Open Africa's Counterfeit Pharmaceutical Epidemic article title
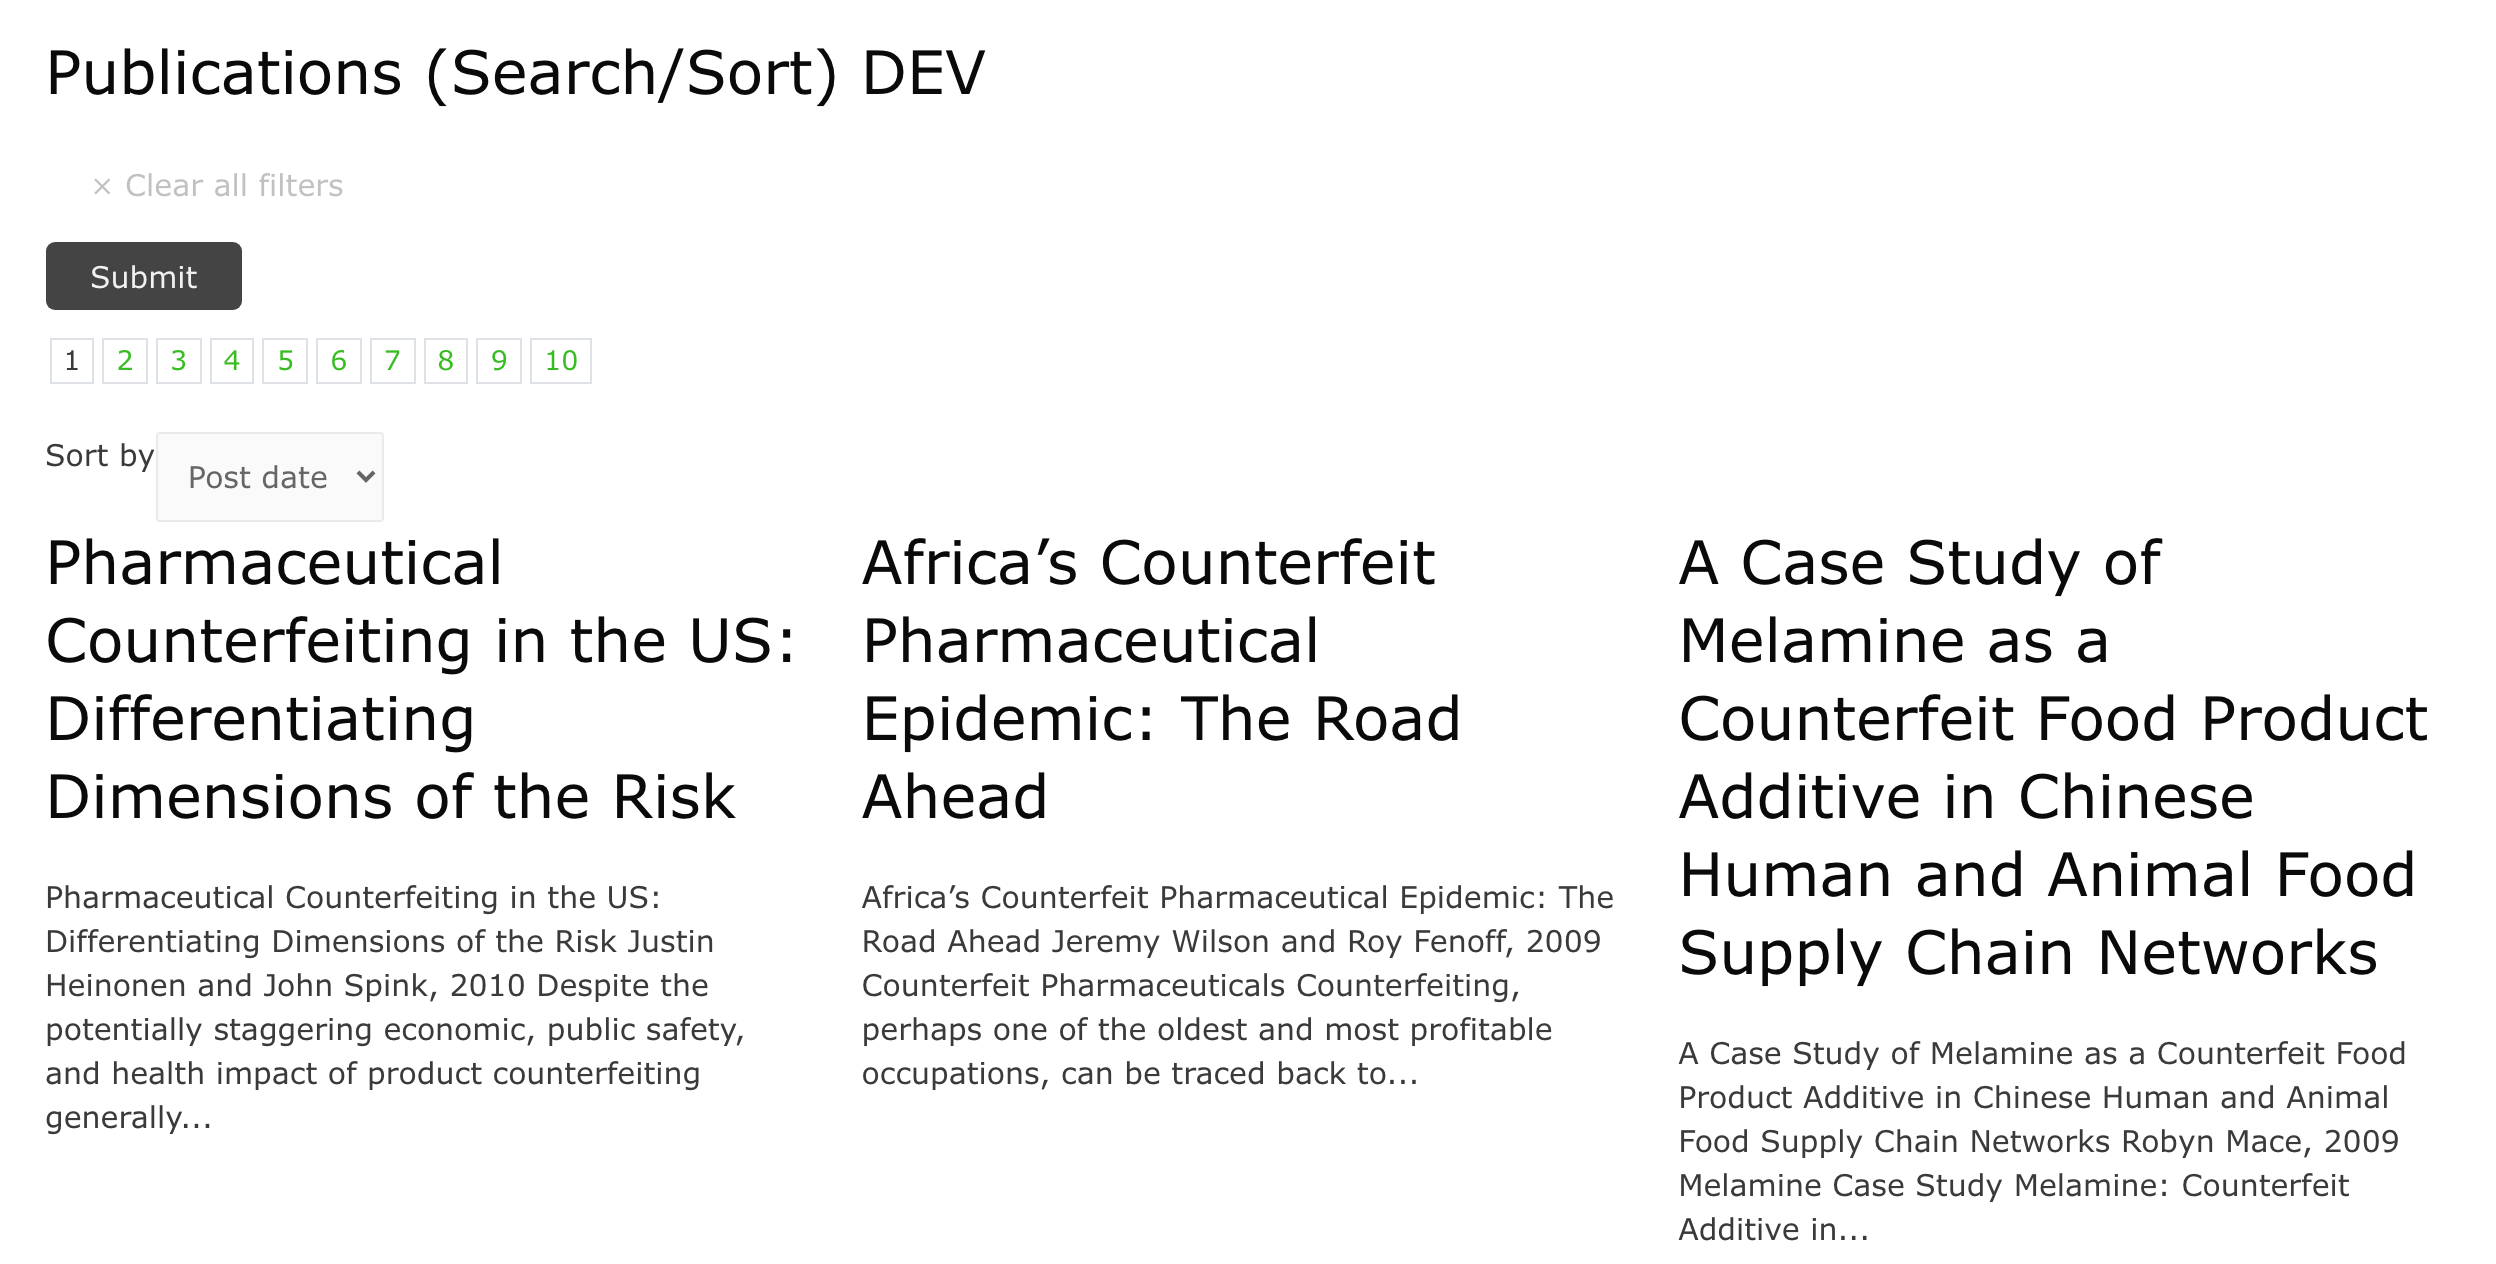Image resolution: width=2496 pixels, height=1264 pixels. (1162, 680)
